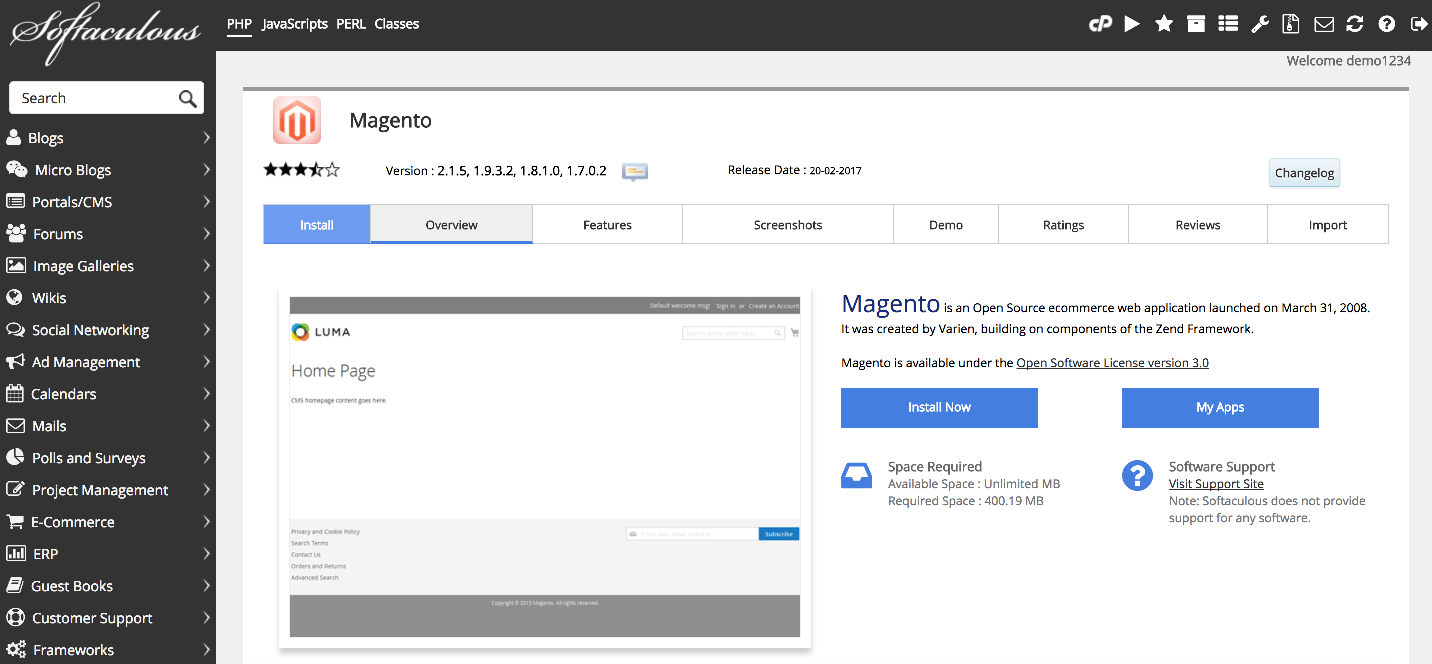Click the Blogs user icon in sidebar
1432x664 pixels.
click(14, 138)
